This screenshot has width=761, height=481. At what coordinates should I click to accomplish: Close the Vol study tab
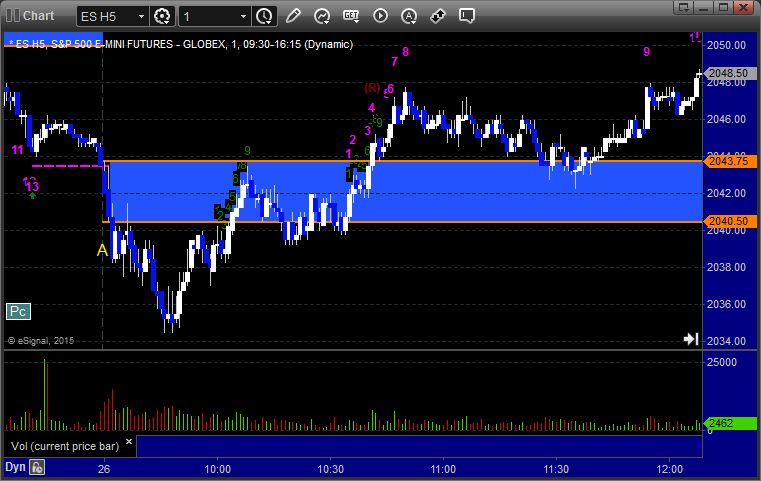pos(129,442)
